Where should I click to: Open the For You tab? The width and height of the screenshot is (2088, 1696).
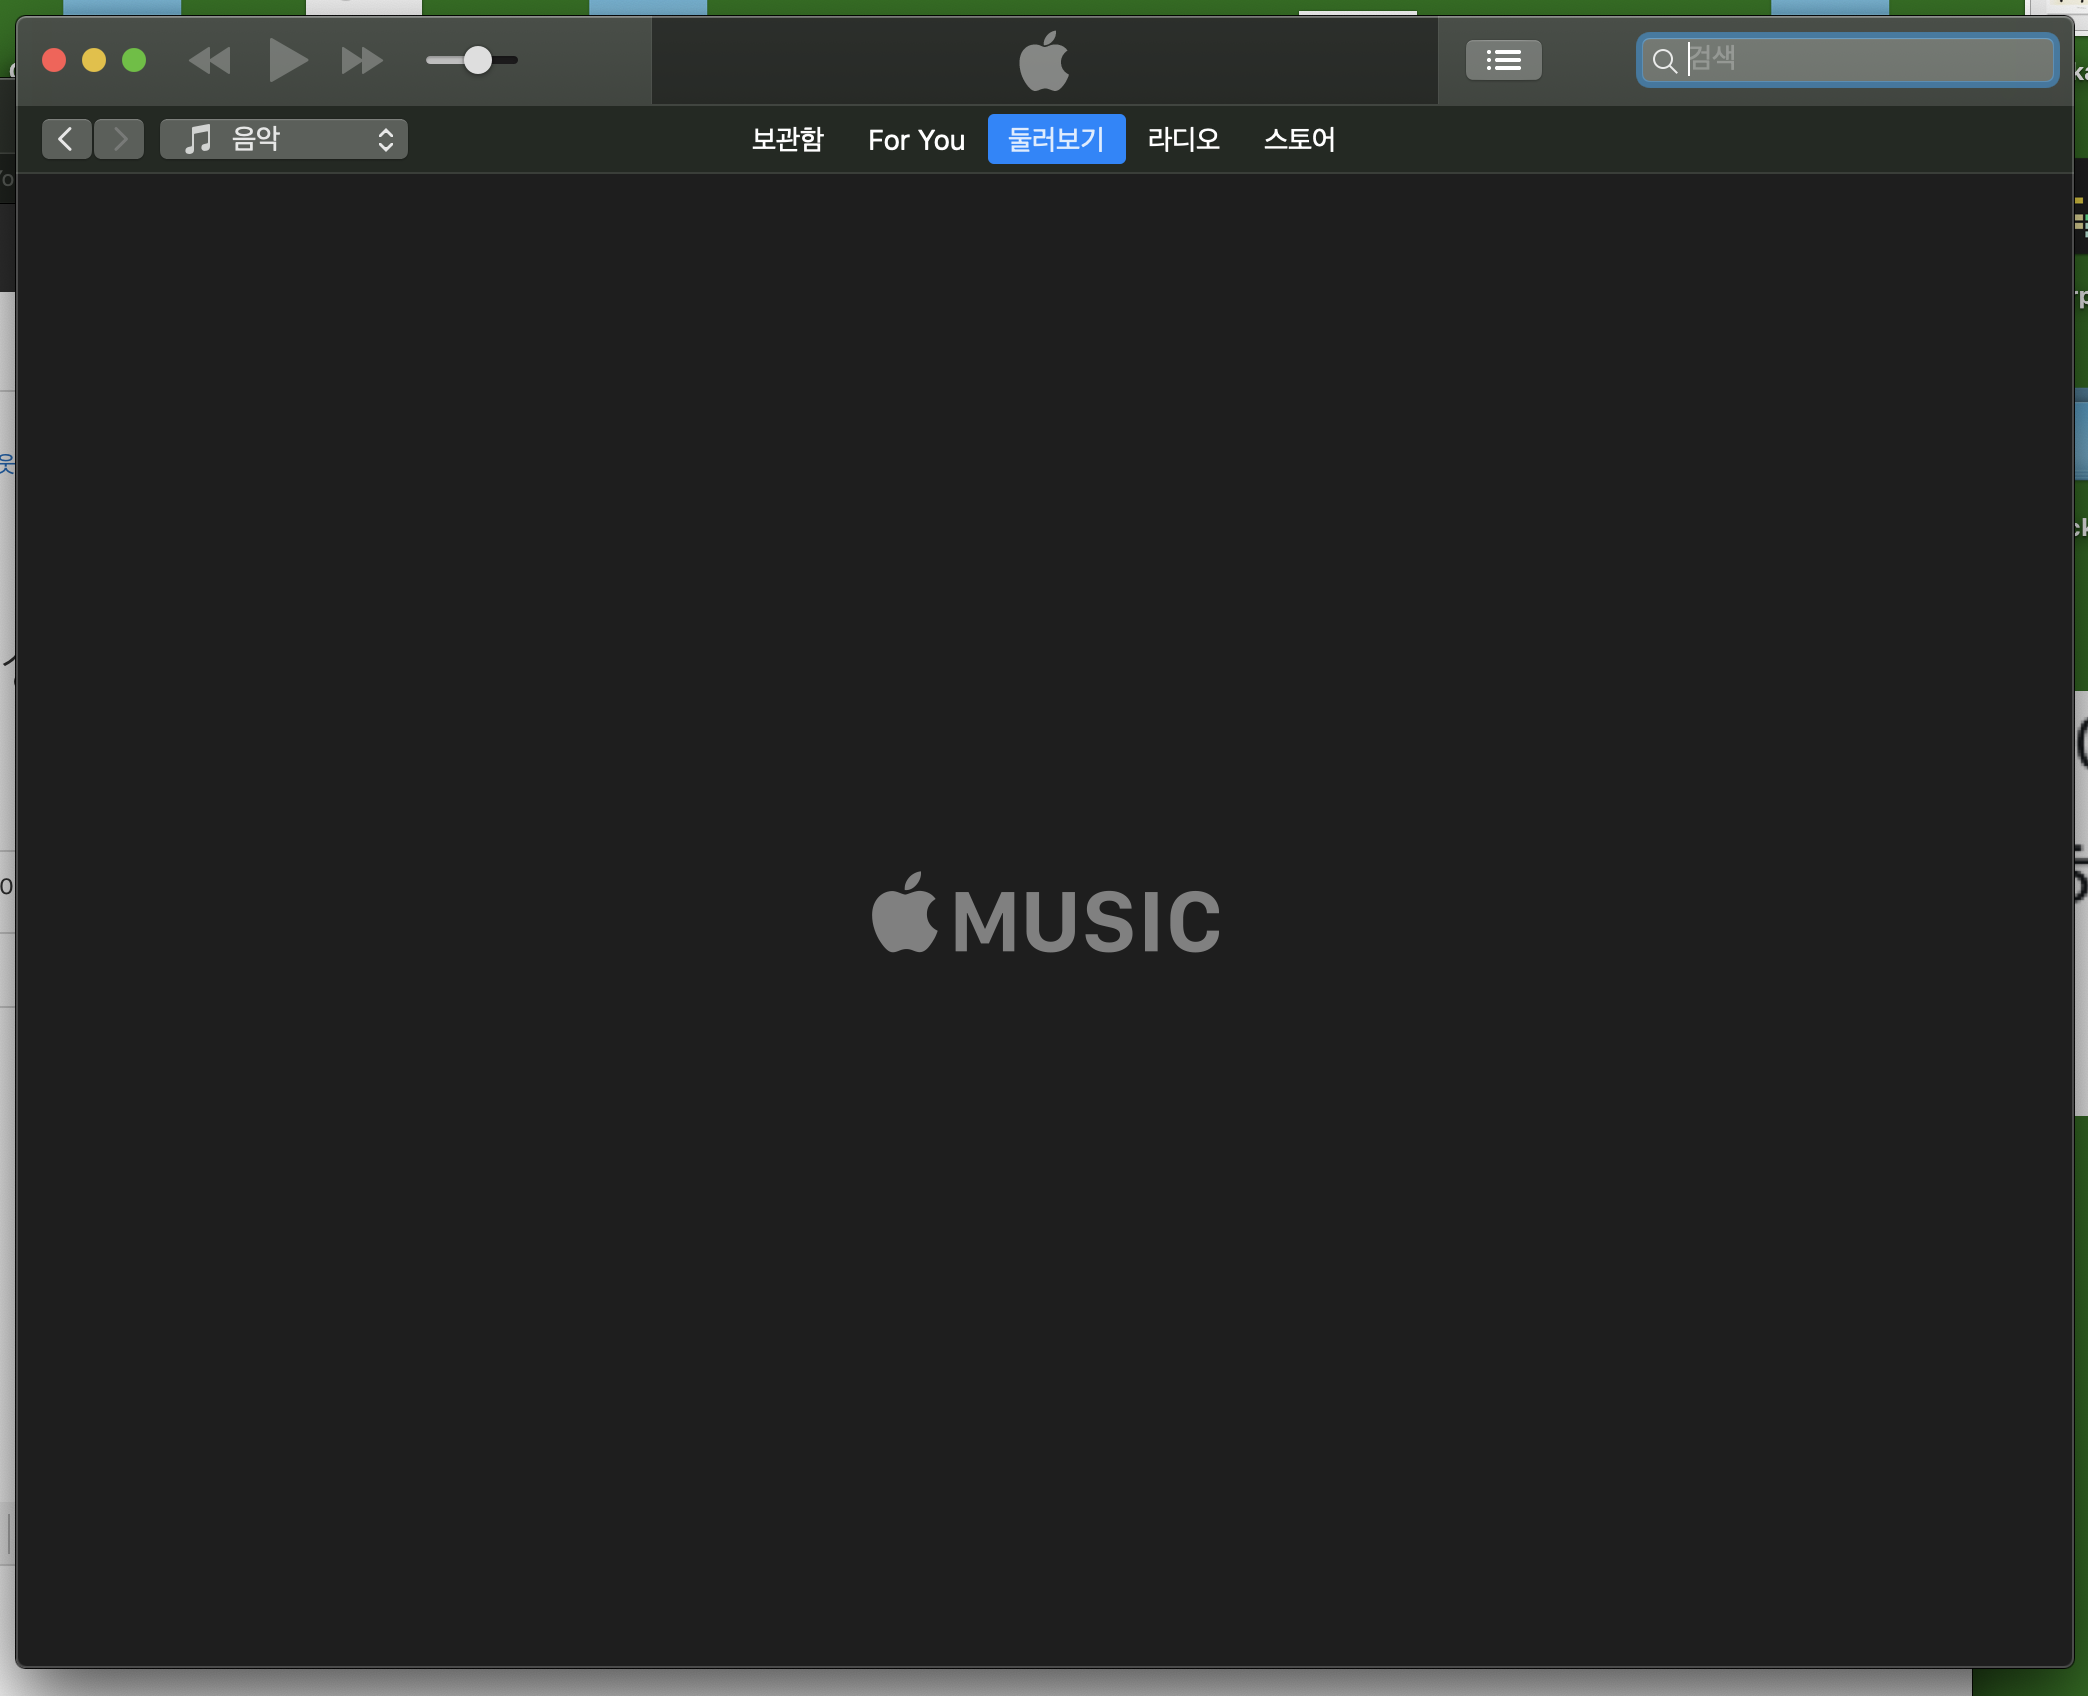[916, 139]
